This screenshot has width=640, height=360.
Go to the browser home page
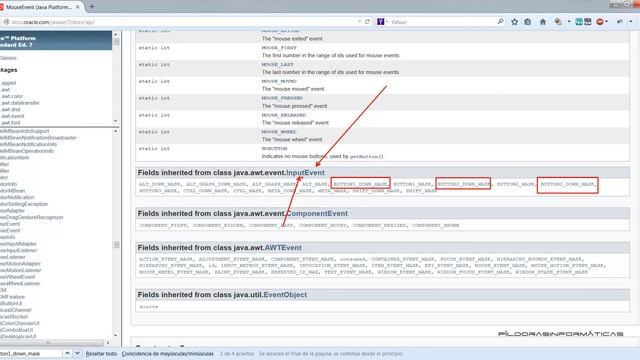pyautogui.click(x=543, y=22)
